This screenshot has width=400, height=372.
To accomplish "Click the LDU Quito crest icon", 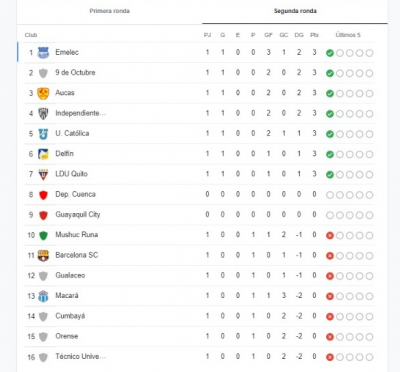I will tap(43, 174).
